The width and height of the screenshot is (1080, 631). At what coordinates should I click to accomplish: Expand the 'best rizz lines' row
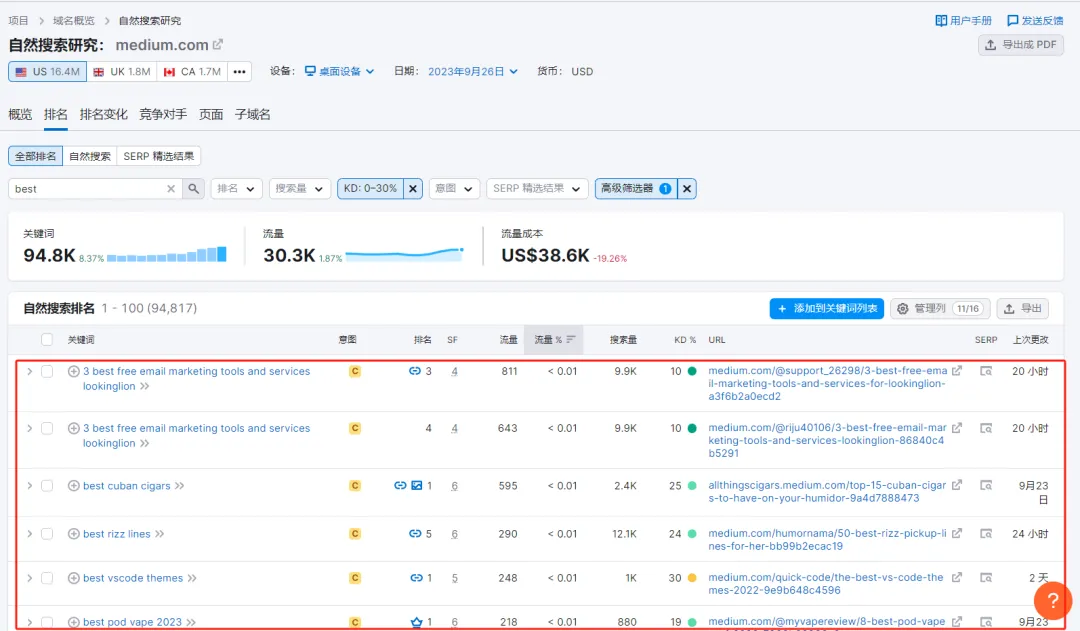tap(30, 534)
